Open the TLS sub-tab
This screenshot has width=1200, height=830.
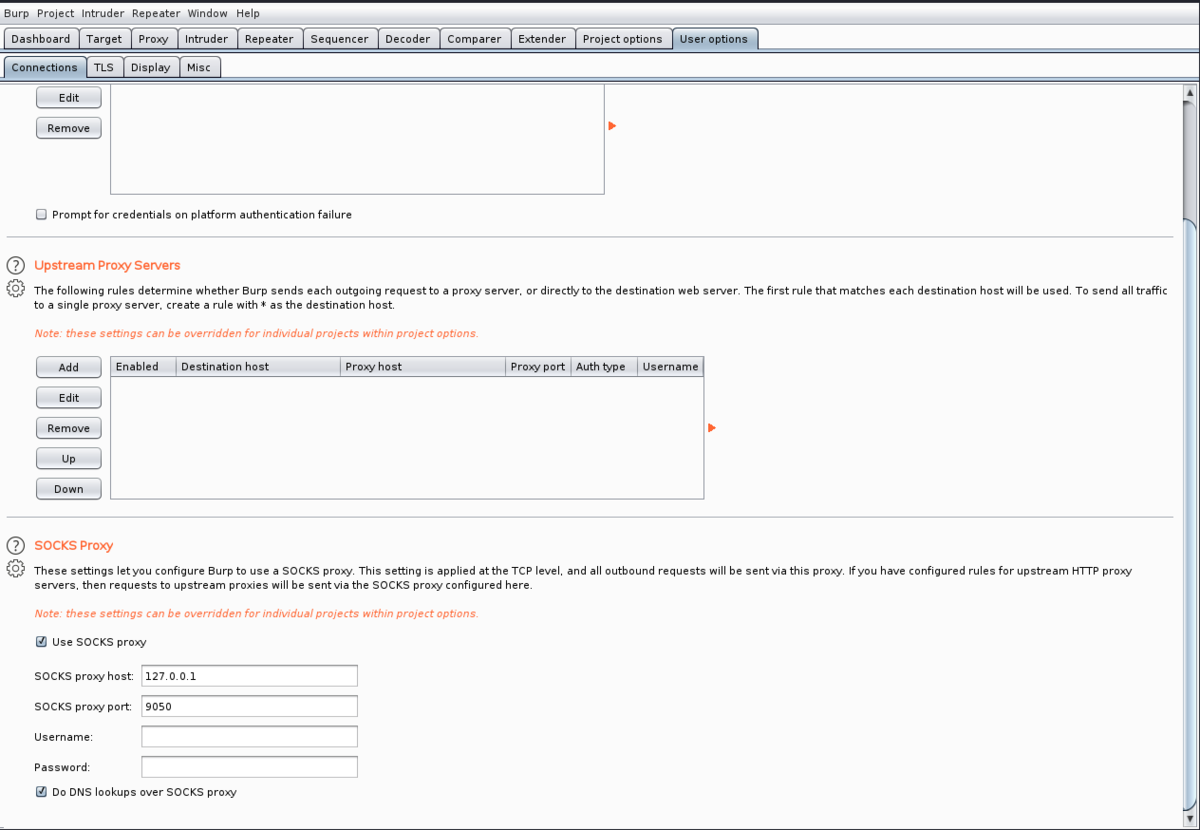pos(104,67)
